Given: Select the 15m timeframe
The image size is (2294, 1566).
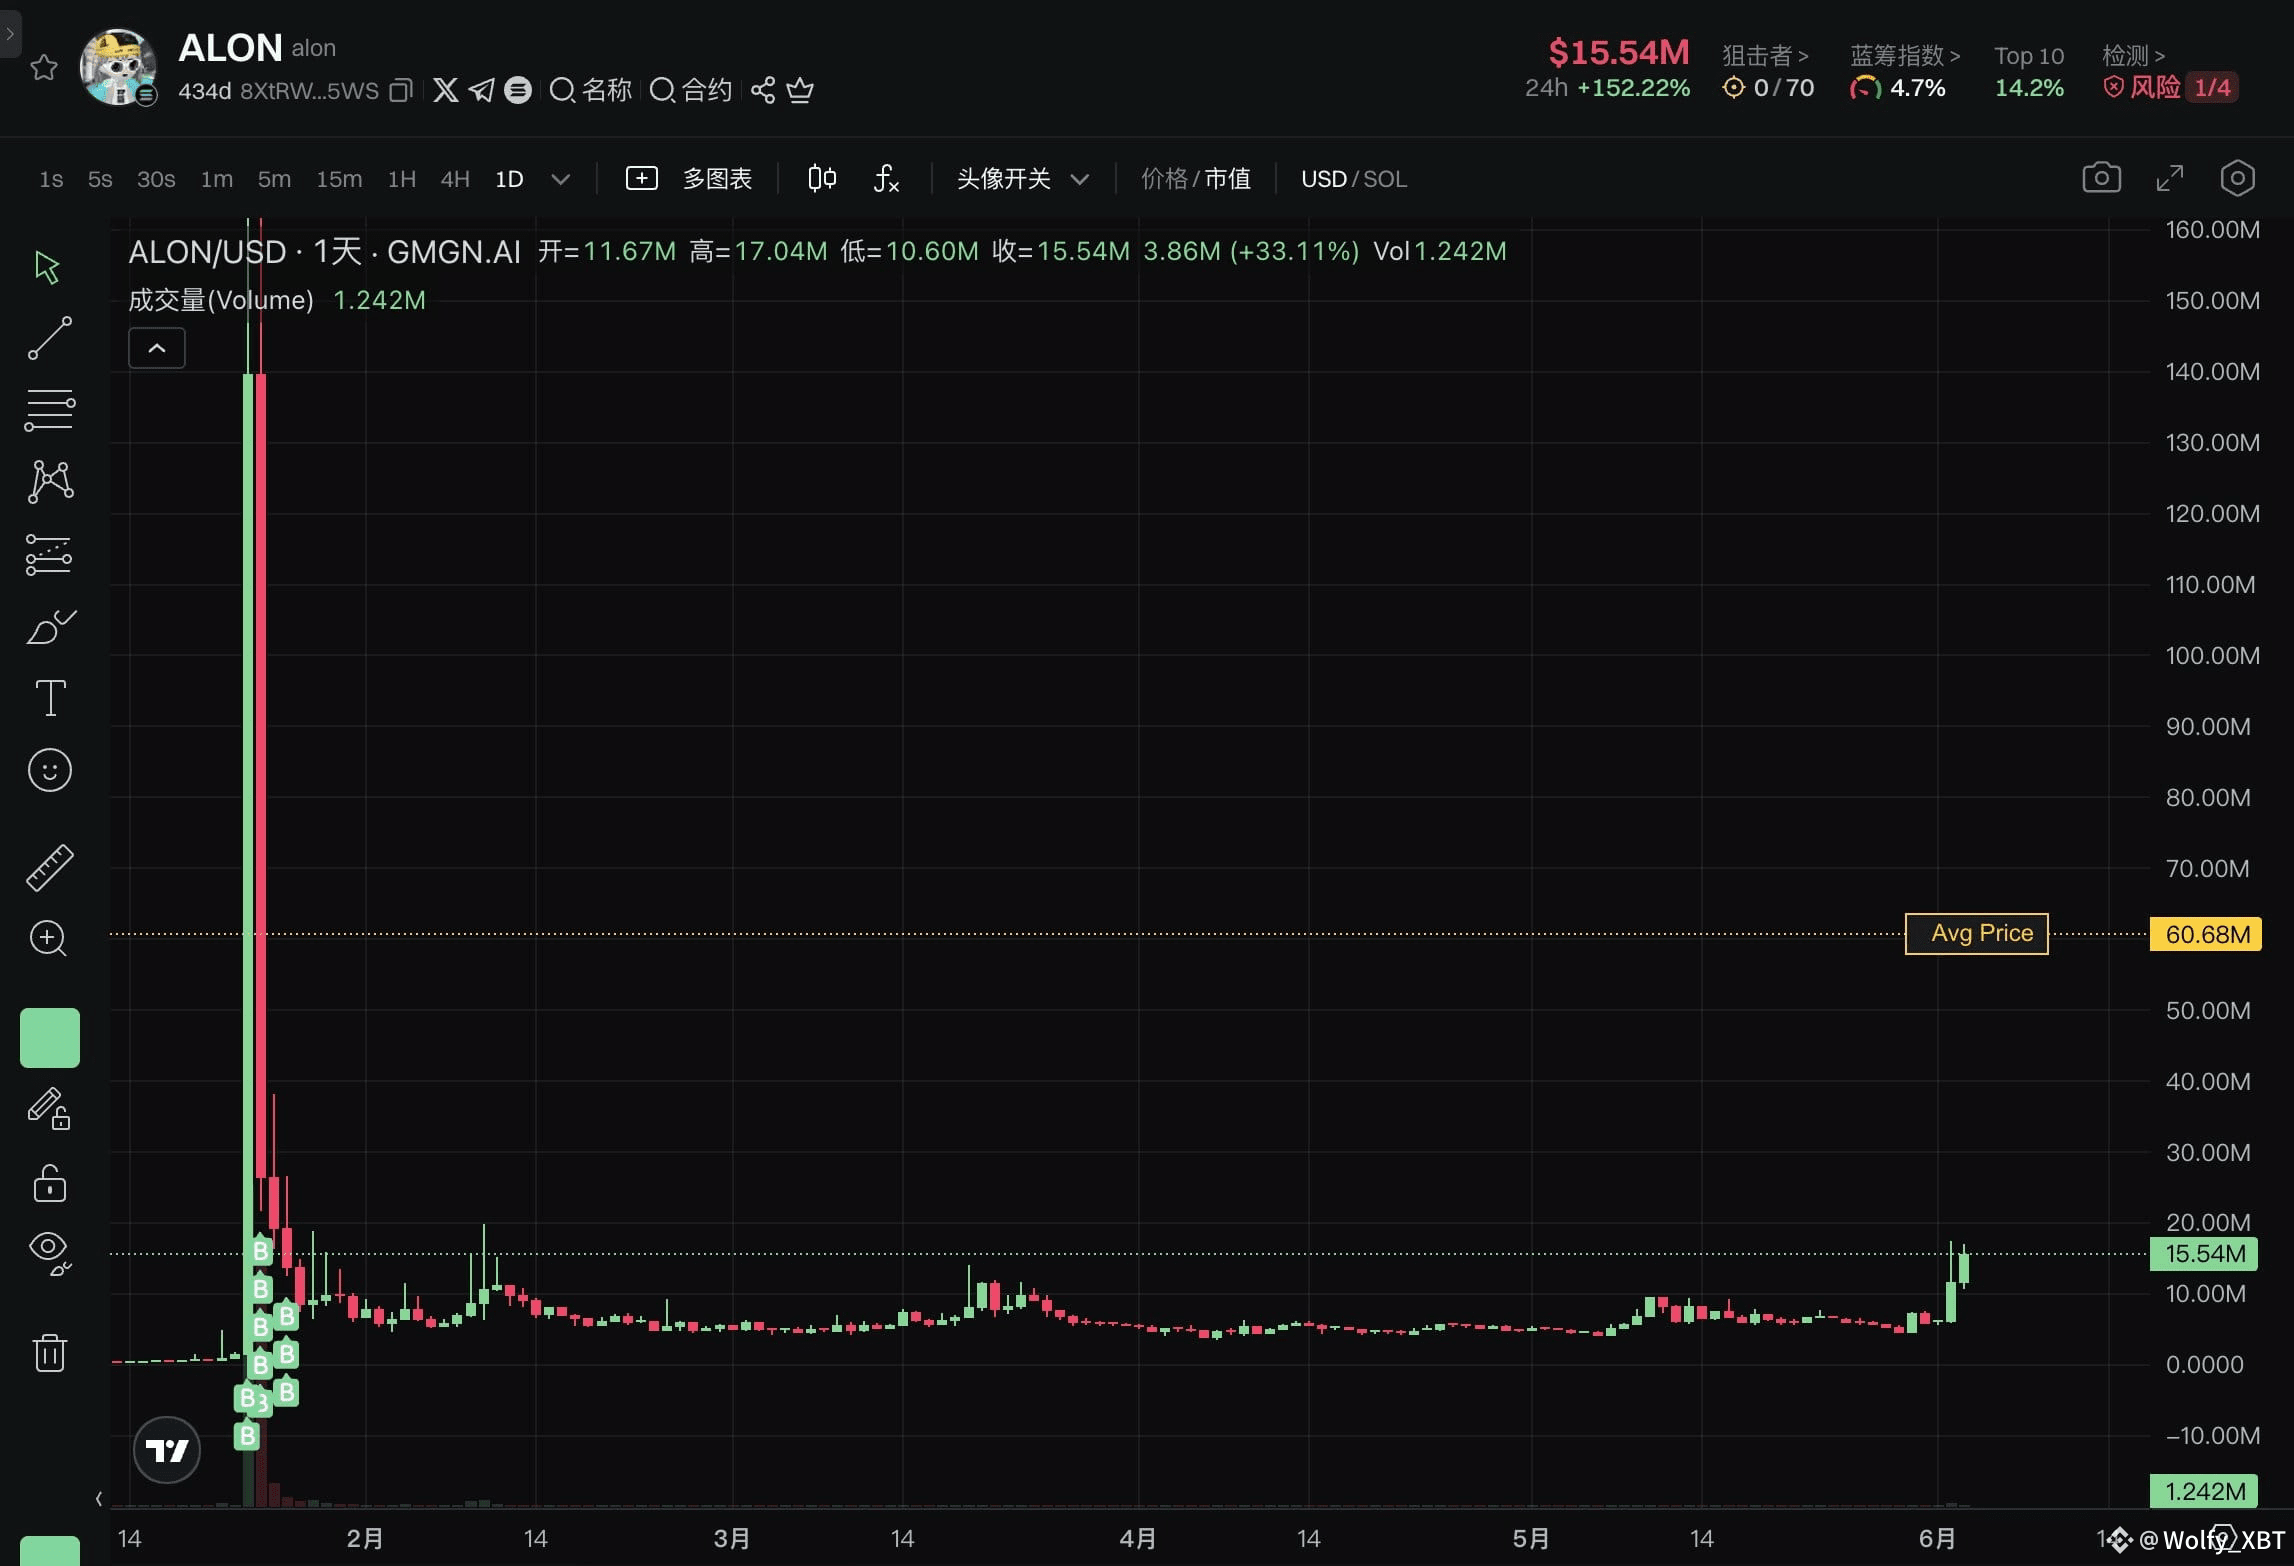Looking at the screenshot, I should (339, 179).
